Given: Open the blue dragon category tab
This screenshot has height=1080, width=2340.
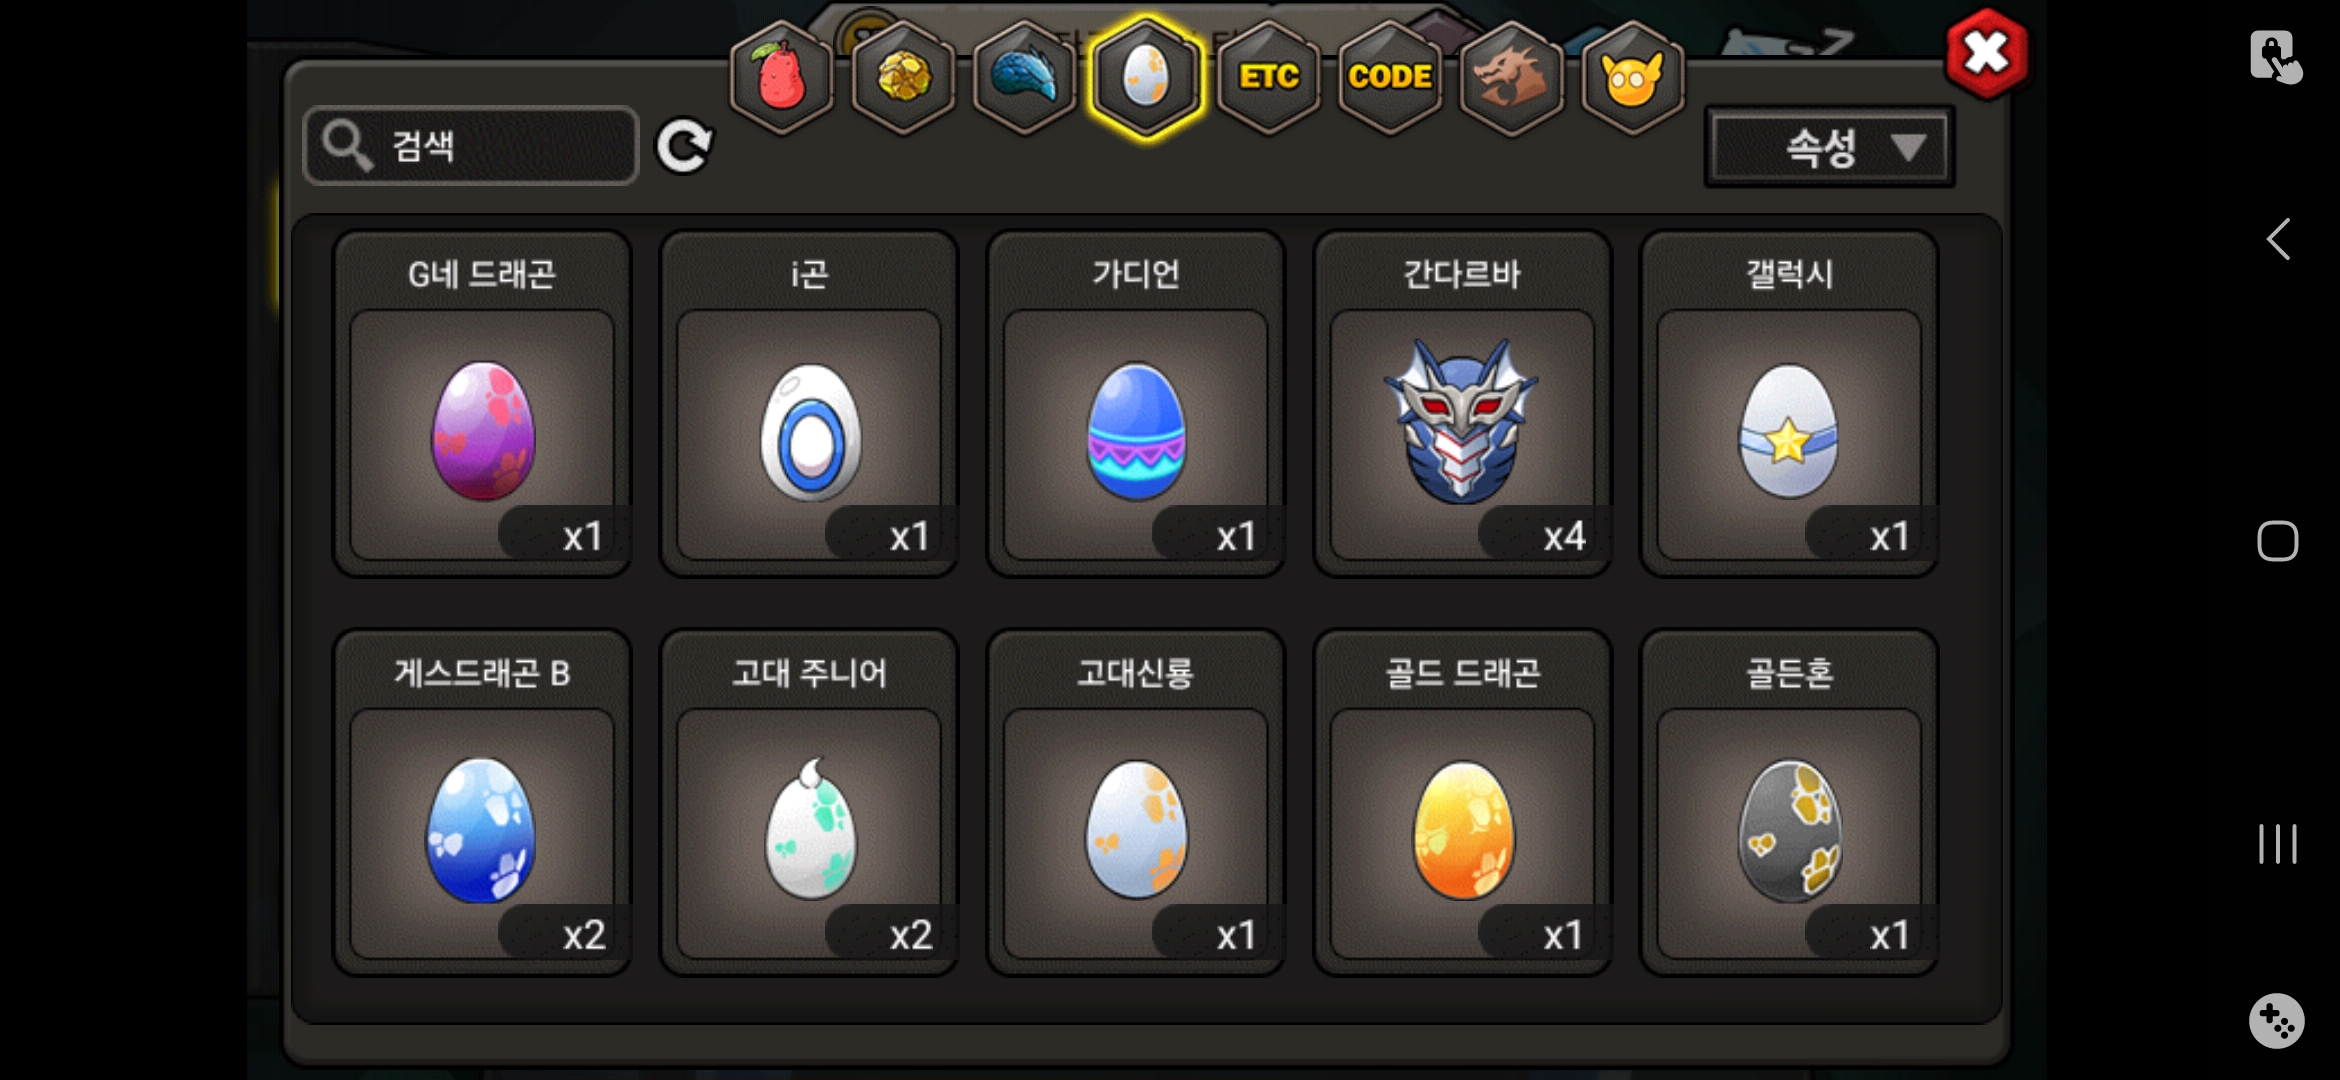Looking at the screenshot, I should [x=1024, y=78].
